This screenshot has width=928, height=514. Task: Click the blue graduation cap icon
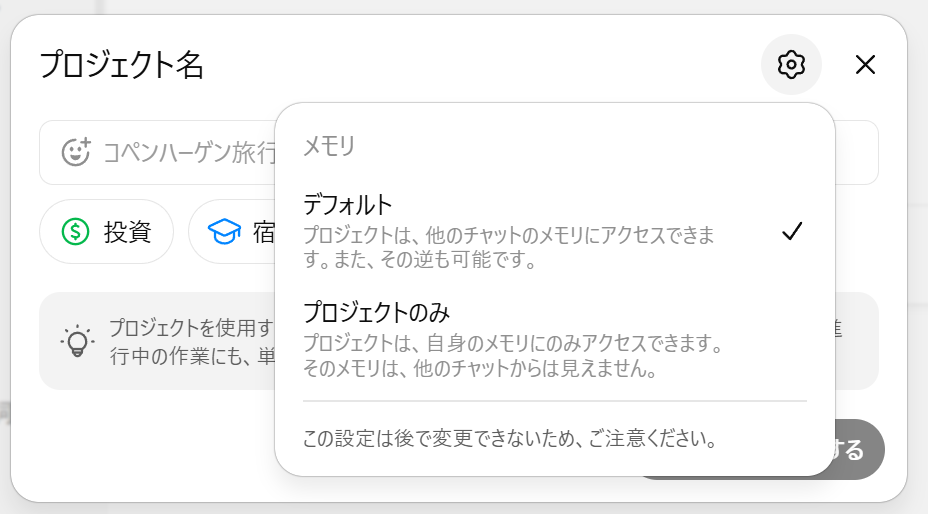[x=224, y=232]
